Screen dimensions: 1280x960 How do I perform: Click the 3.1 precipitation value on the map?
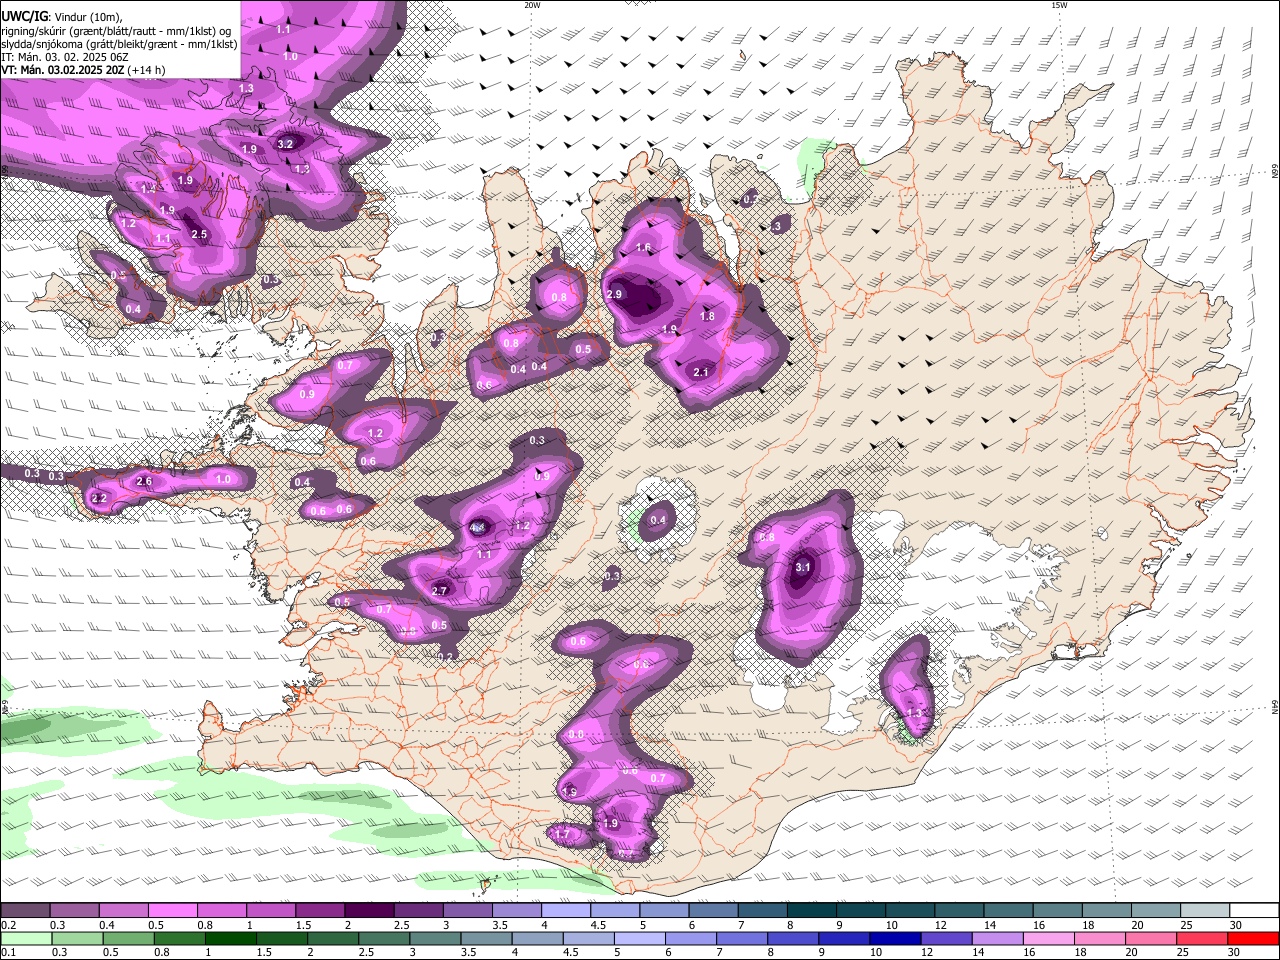[803, 567]
